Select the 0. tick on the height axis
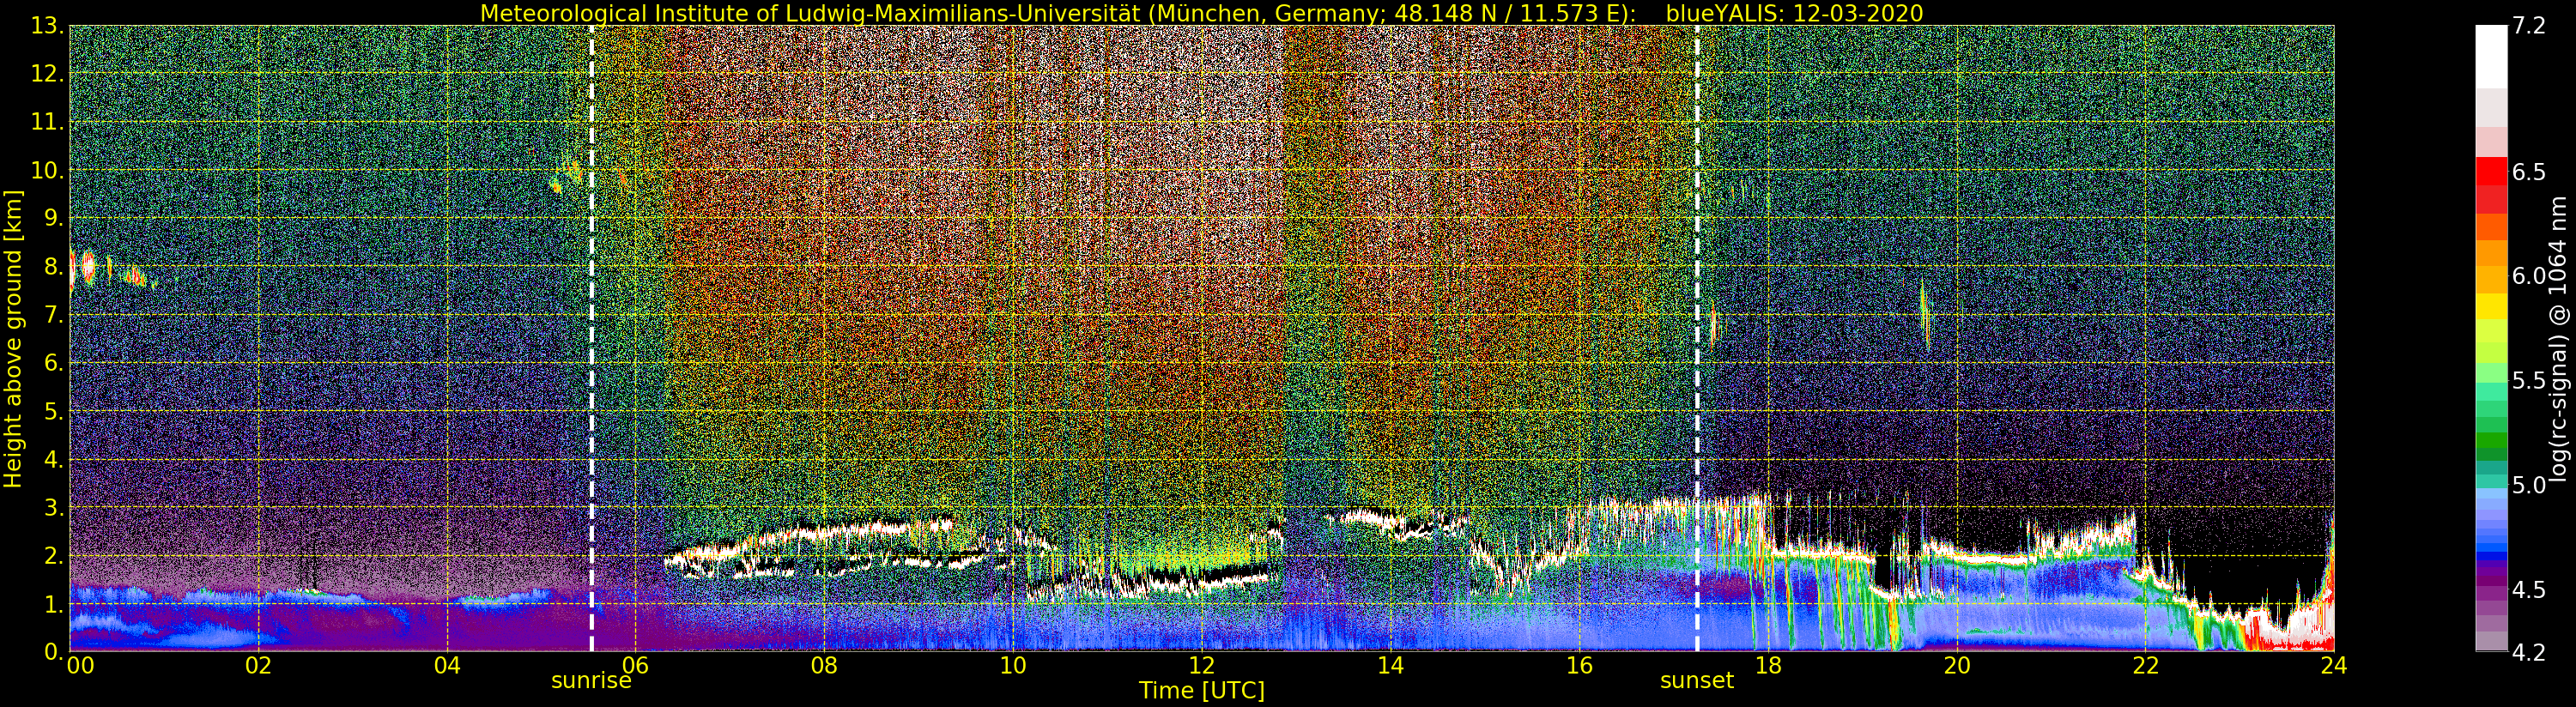 pyautogui.click(x=53, y=652)
